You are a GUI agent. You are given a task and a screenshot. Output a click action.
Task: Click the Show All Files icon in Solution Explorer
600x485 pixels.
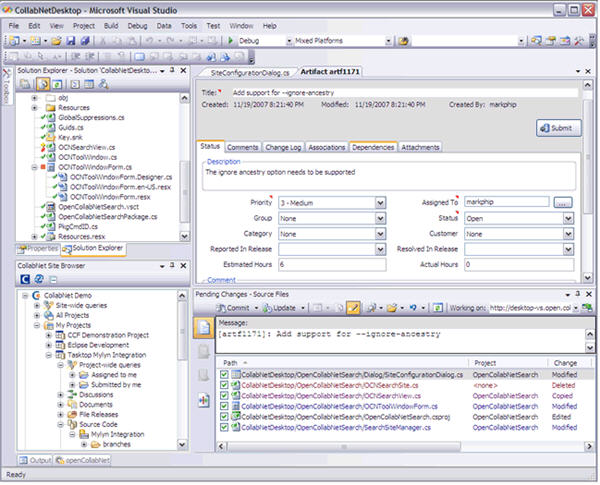(43, 84)
